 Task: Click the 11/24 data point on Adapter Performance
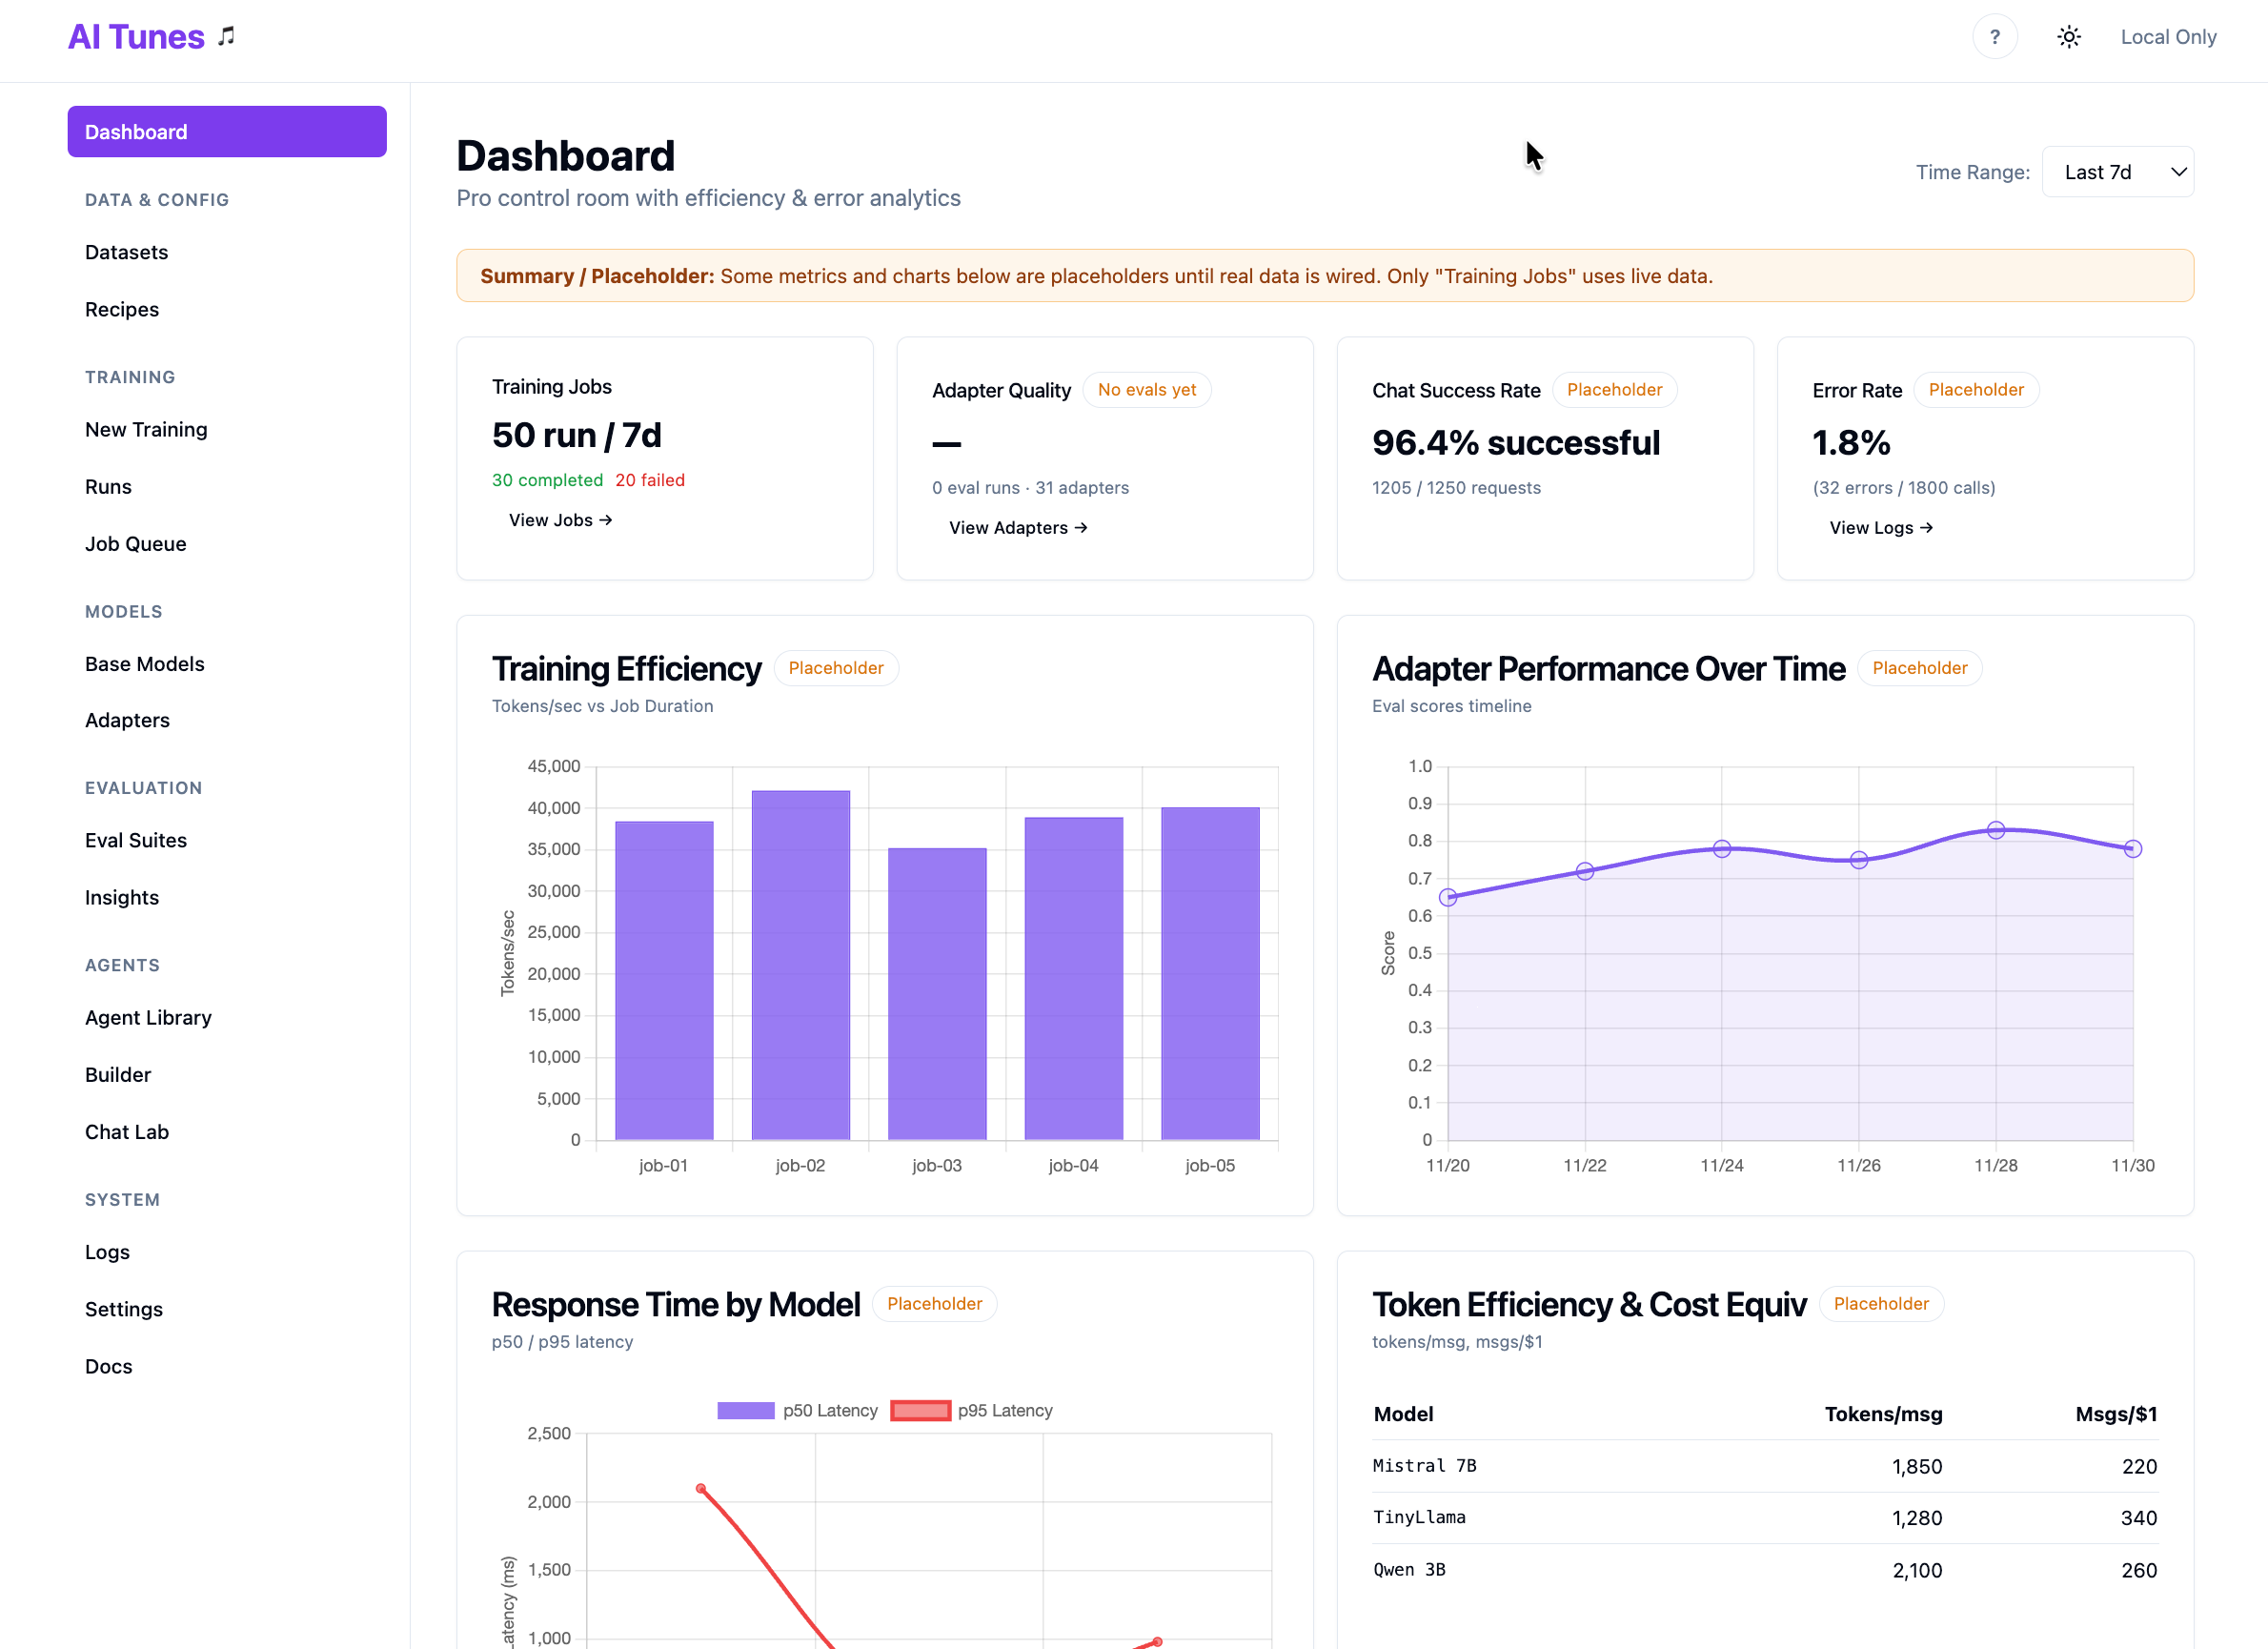1722,849
